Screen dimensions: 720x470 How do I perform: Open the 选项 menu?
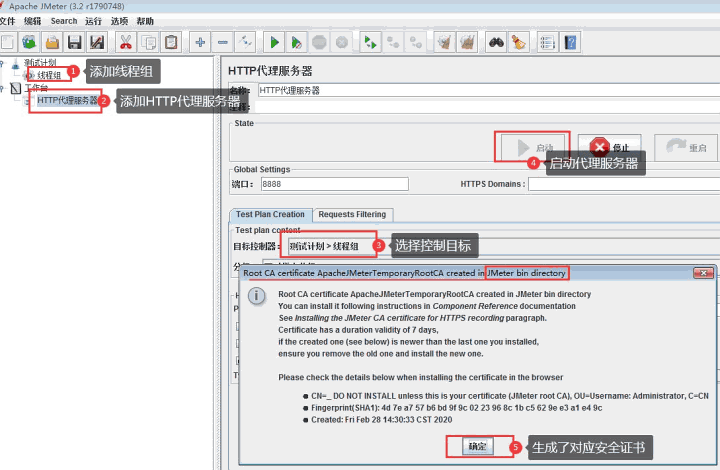click(119, 21)
